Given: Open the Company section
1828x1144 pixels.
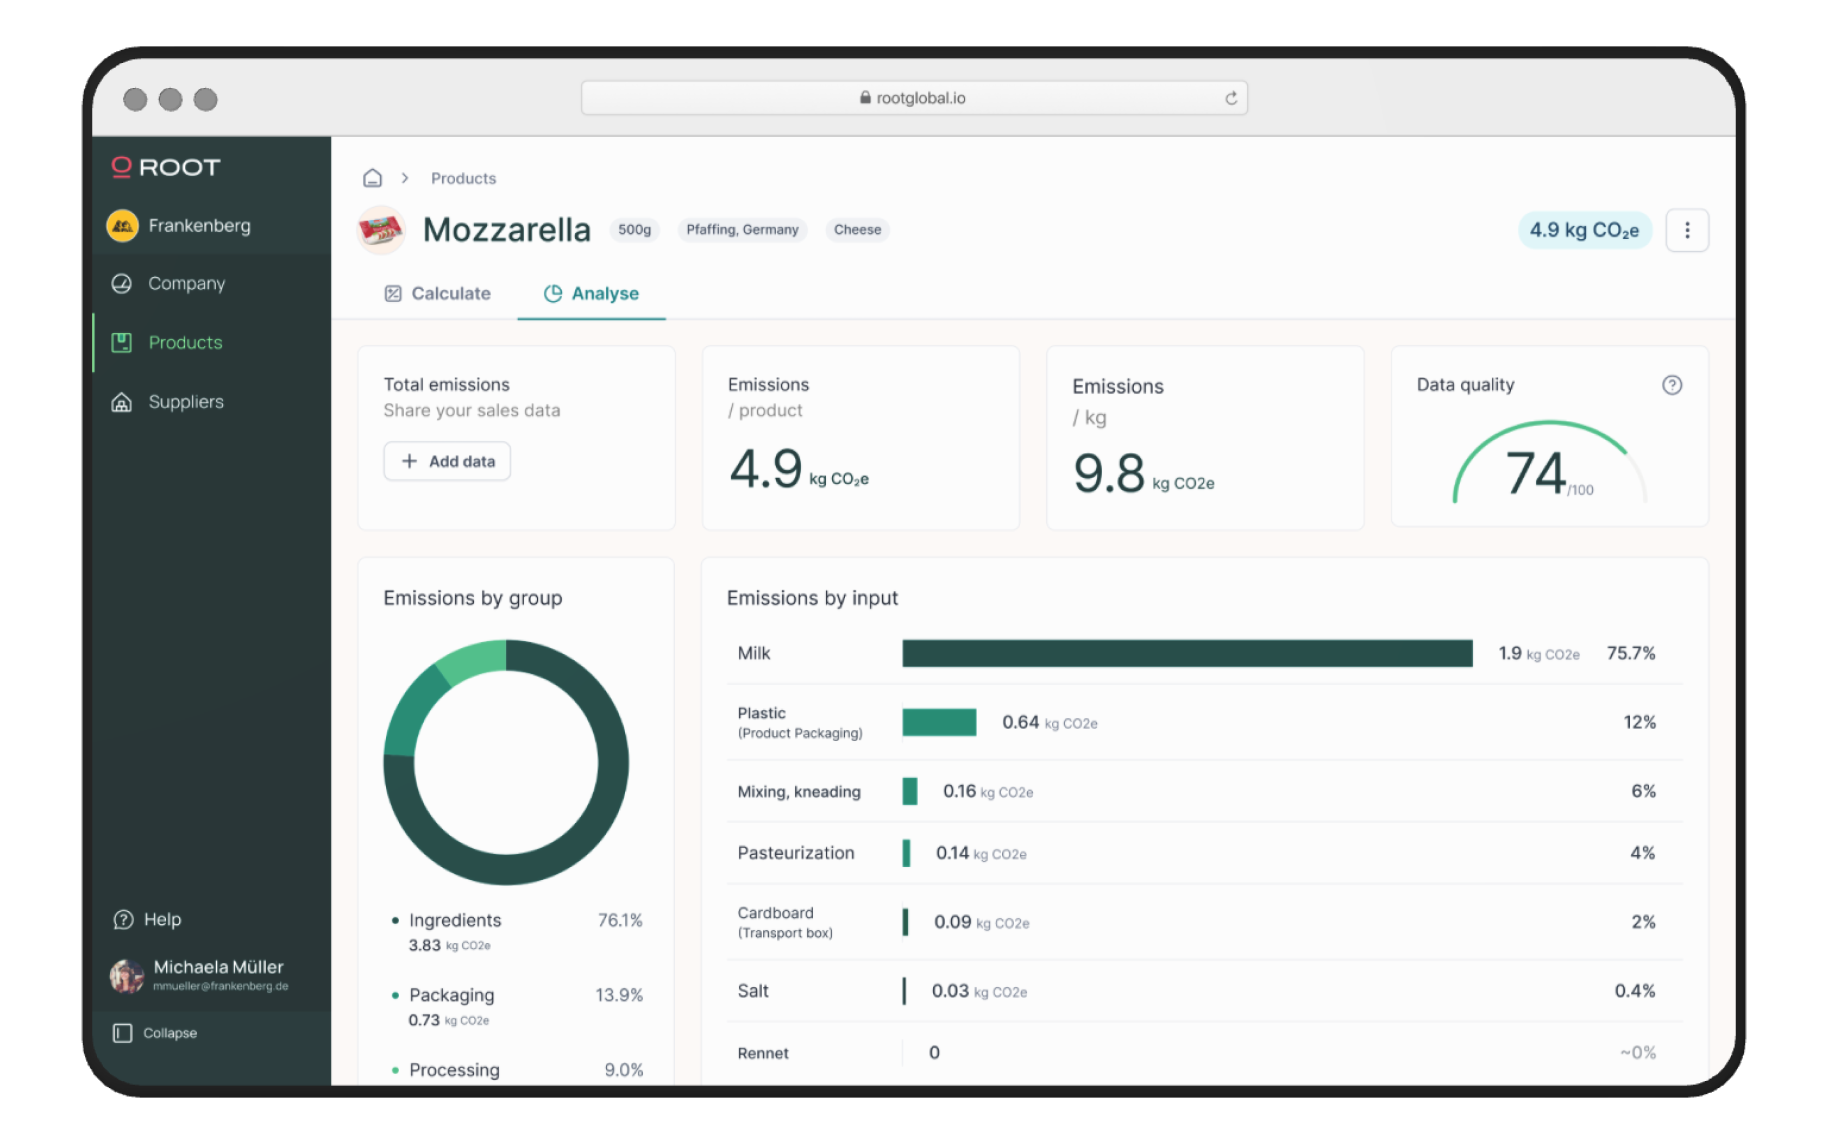Looking at the screenshot, I should pyautogui.click(x=186, y=283).
